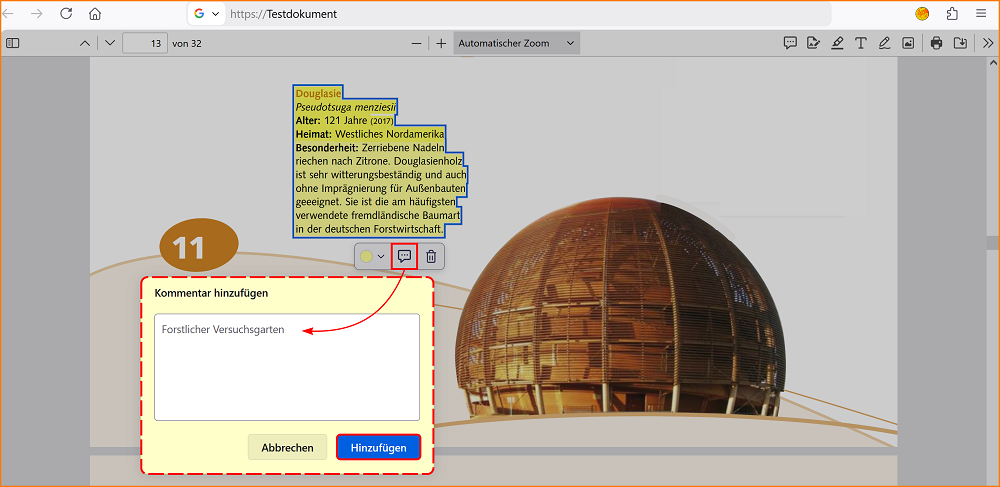1000x487 pixels.
Task: Select the signature tool in the toolbar
Action: 813,43
